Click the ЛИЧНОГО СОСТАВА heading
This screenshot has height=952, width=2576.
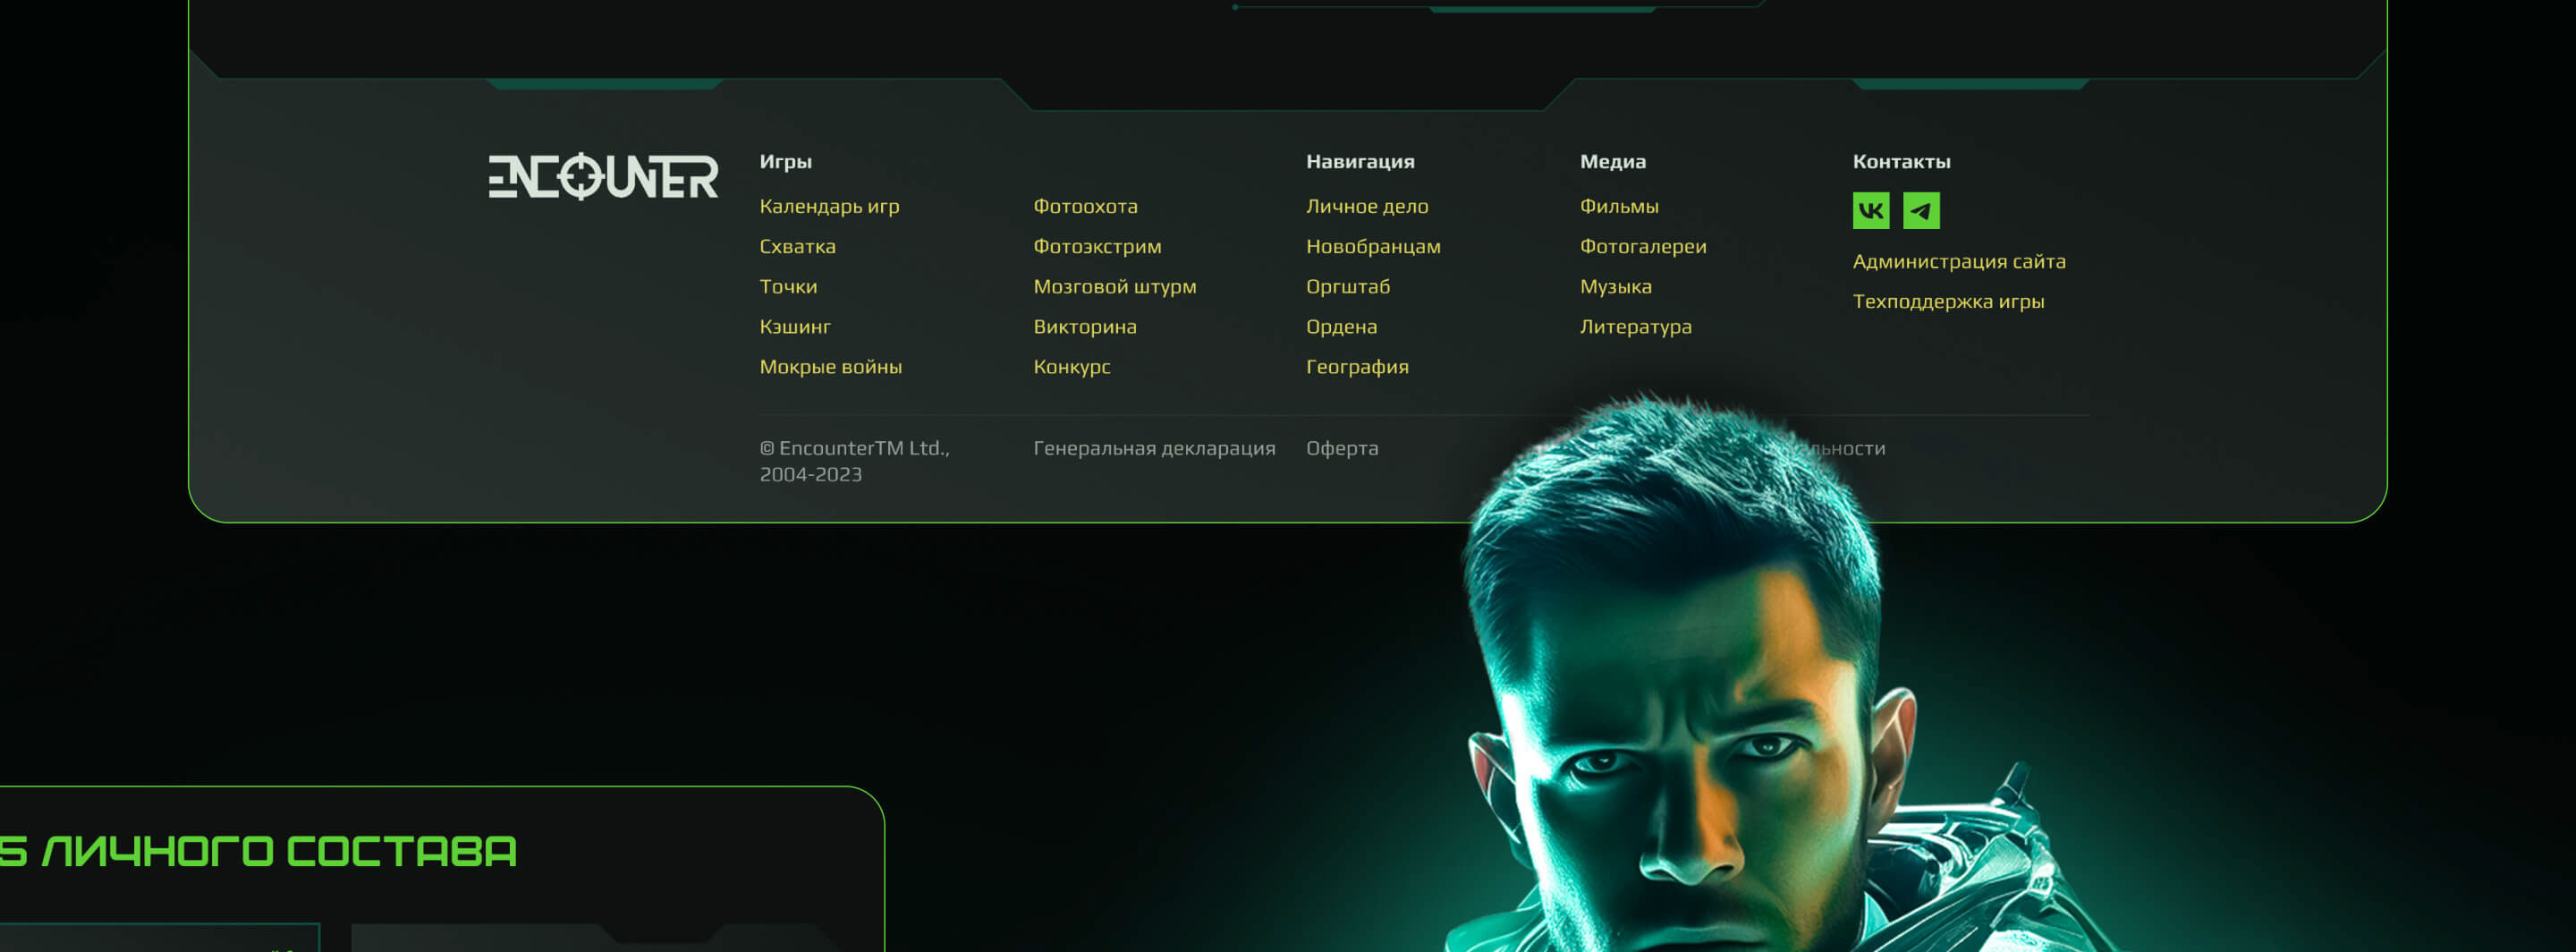[279, 851]
